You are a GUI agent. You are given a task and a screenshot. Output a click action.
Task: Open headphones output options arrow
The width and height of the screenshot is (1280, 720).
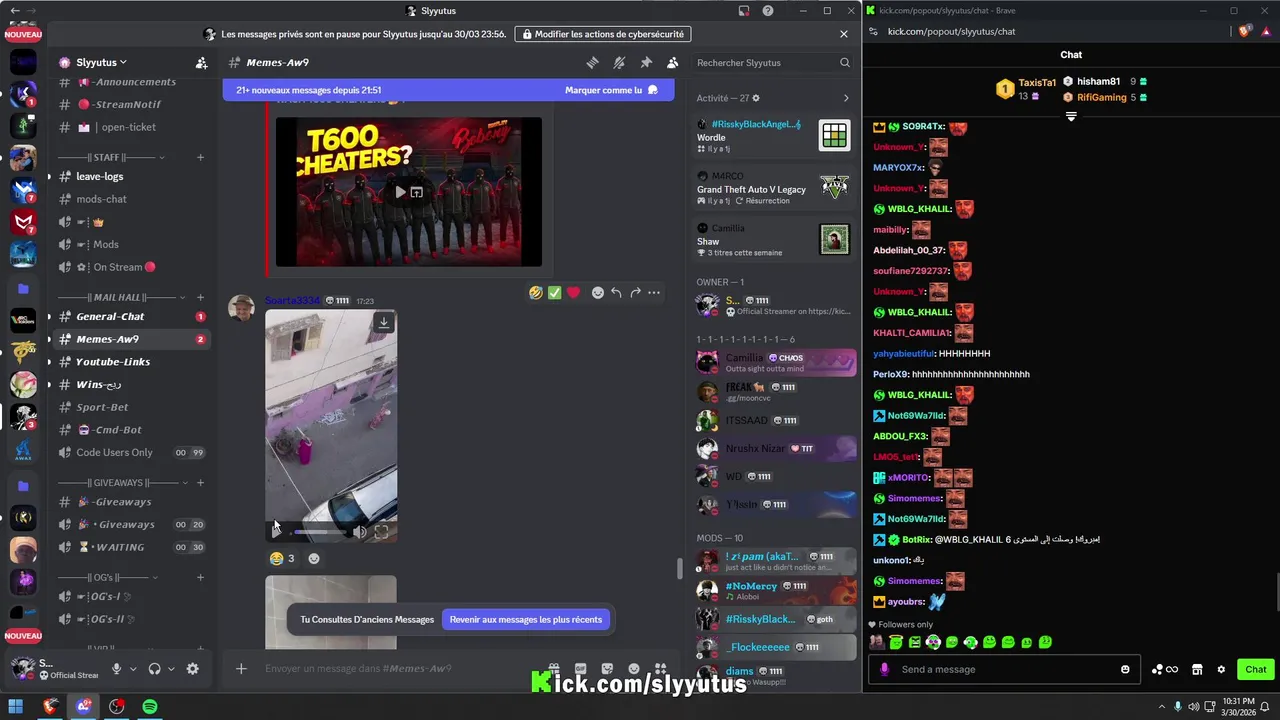[171, 669]
